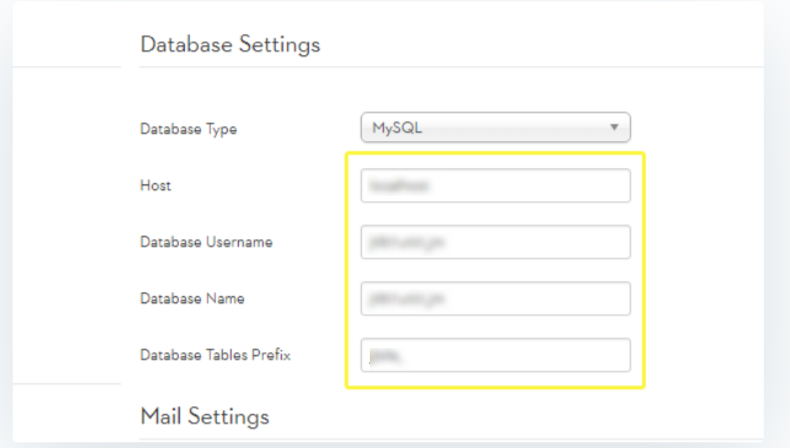Click the blurred value inside the Host field

[391, 186]
